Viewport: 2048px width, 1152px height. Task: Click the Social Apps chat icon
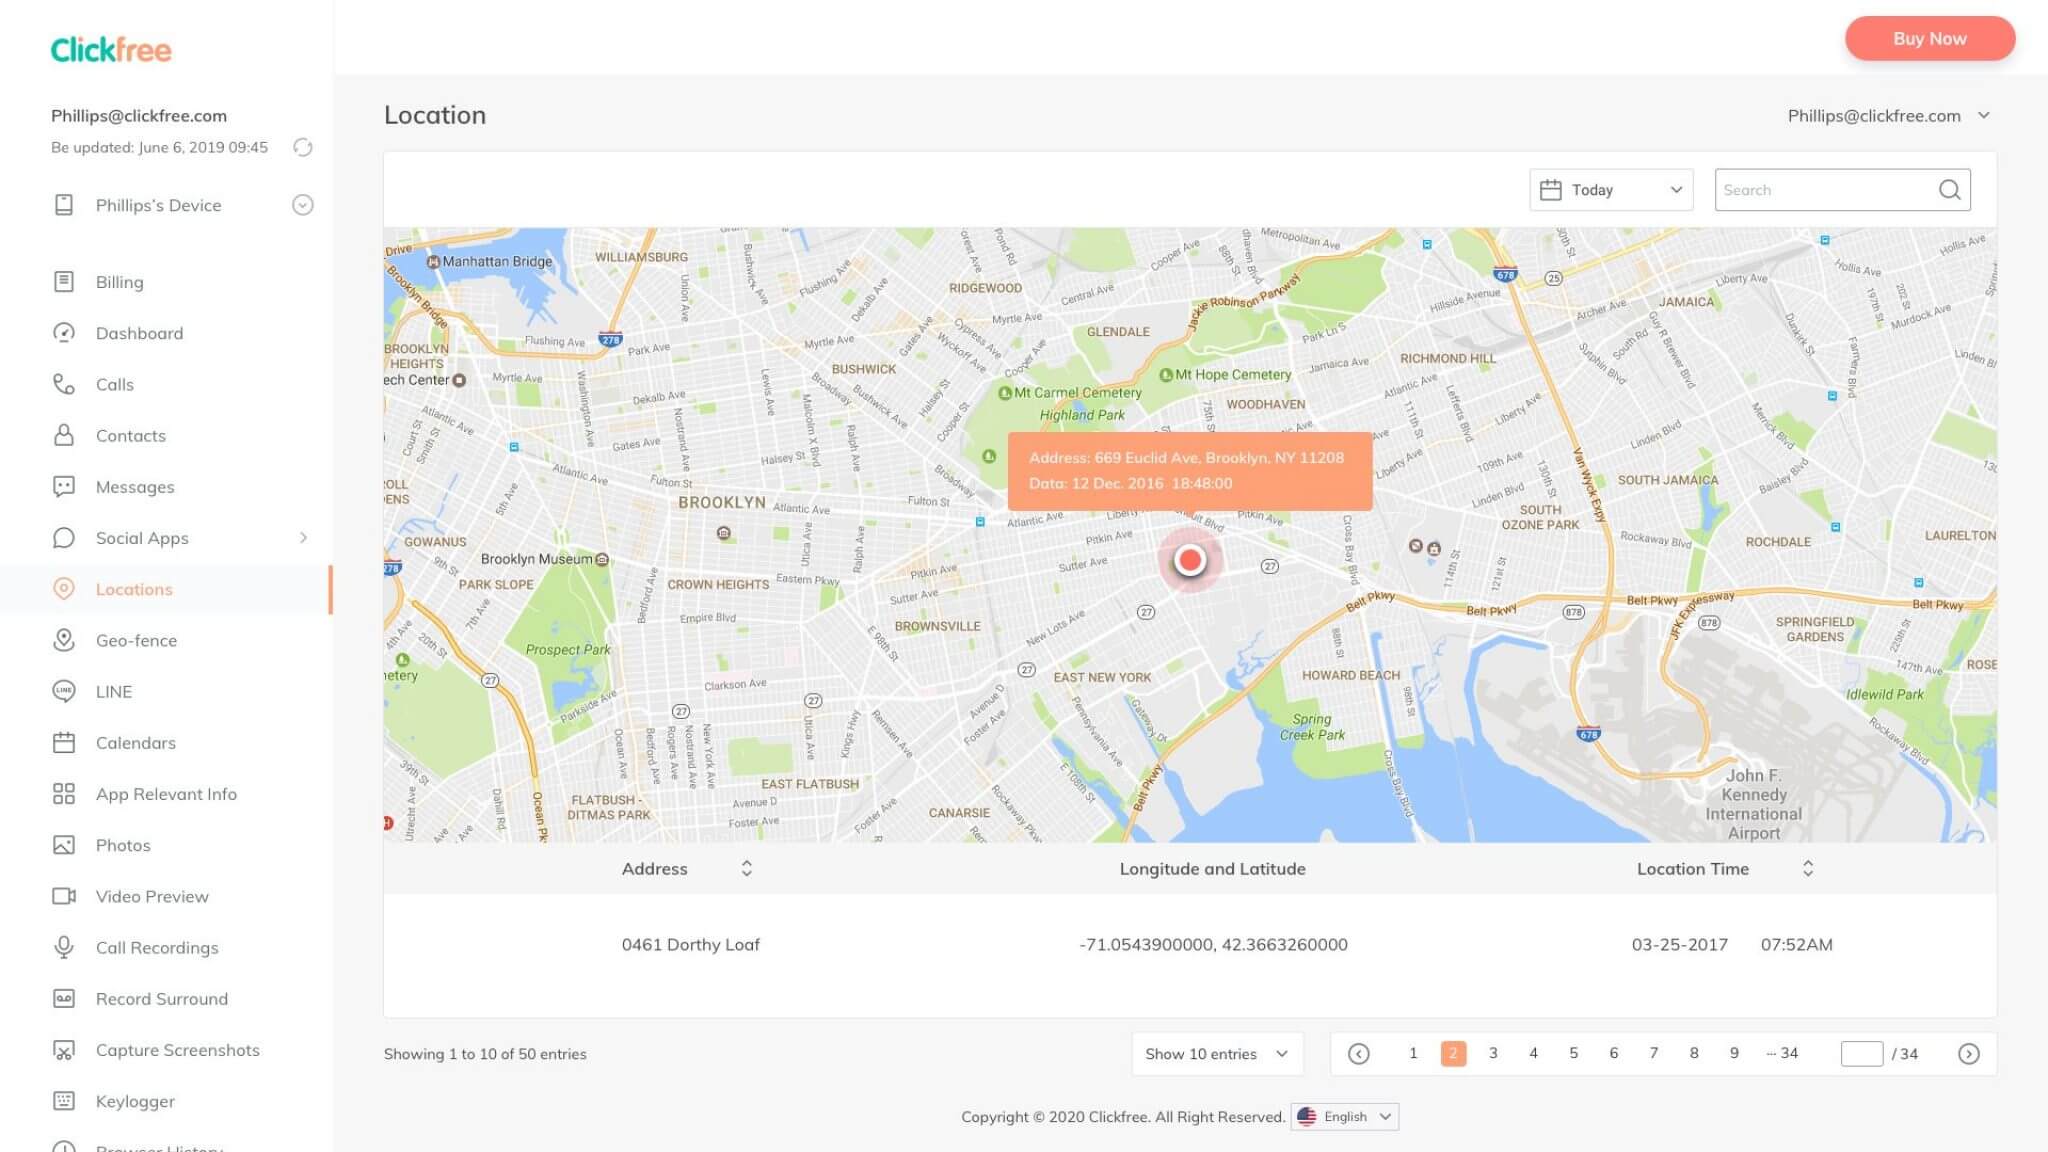tap(64, 538)
